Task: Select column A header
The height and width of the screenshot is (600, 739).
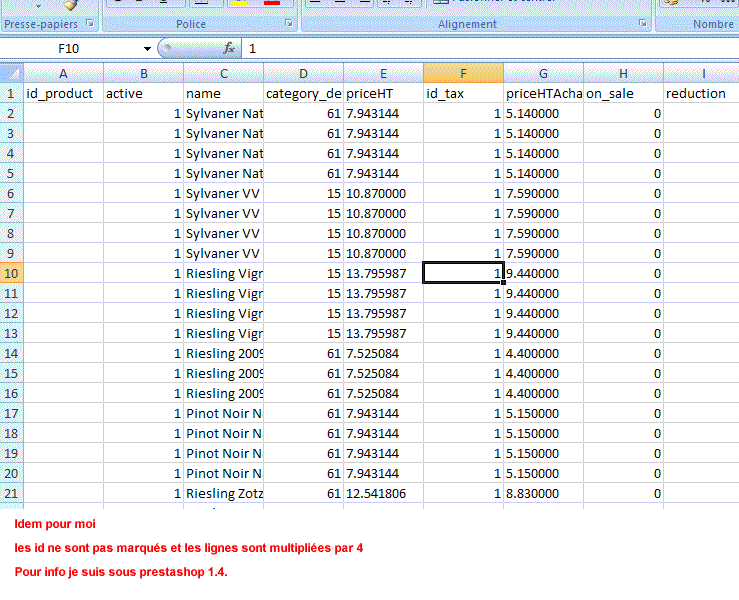Action: click(x=63, y=73)
